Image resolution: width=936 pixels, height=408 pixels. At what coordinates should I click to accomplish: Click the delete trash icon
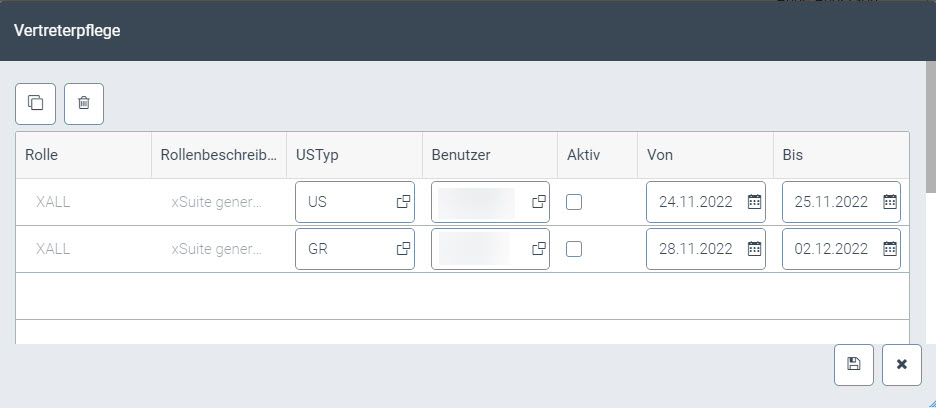[x=84, y=103]
